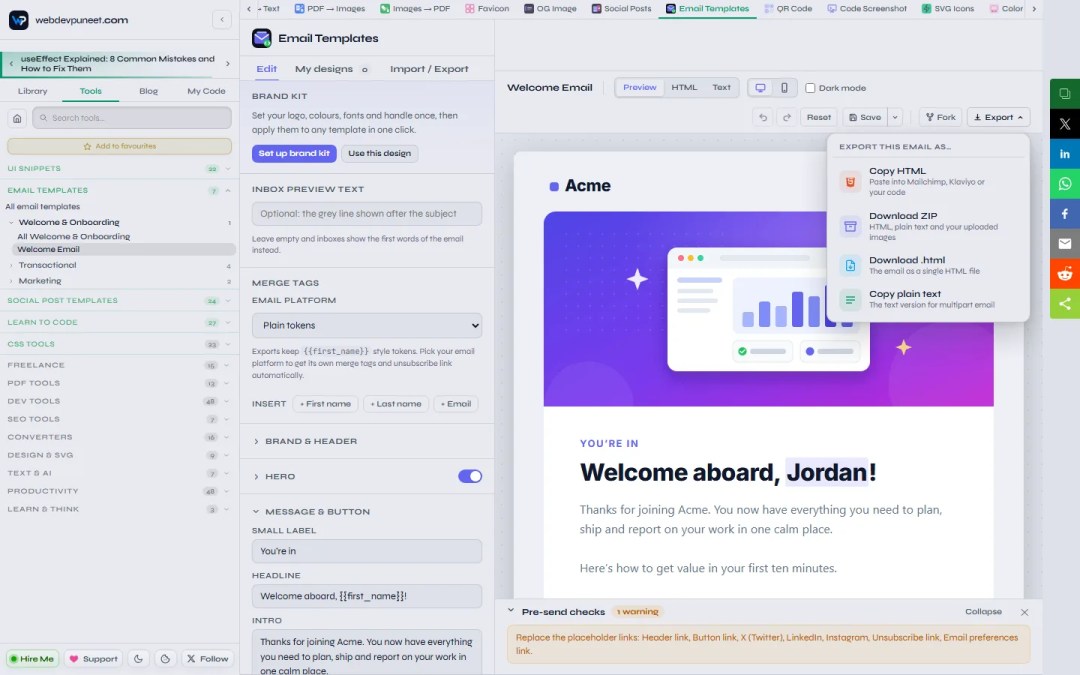Click the redo arrow icon
Image resolution: width=1080 pixels, height=675 pixels.
click(x=787, y=117)
